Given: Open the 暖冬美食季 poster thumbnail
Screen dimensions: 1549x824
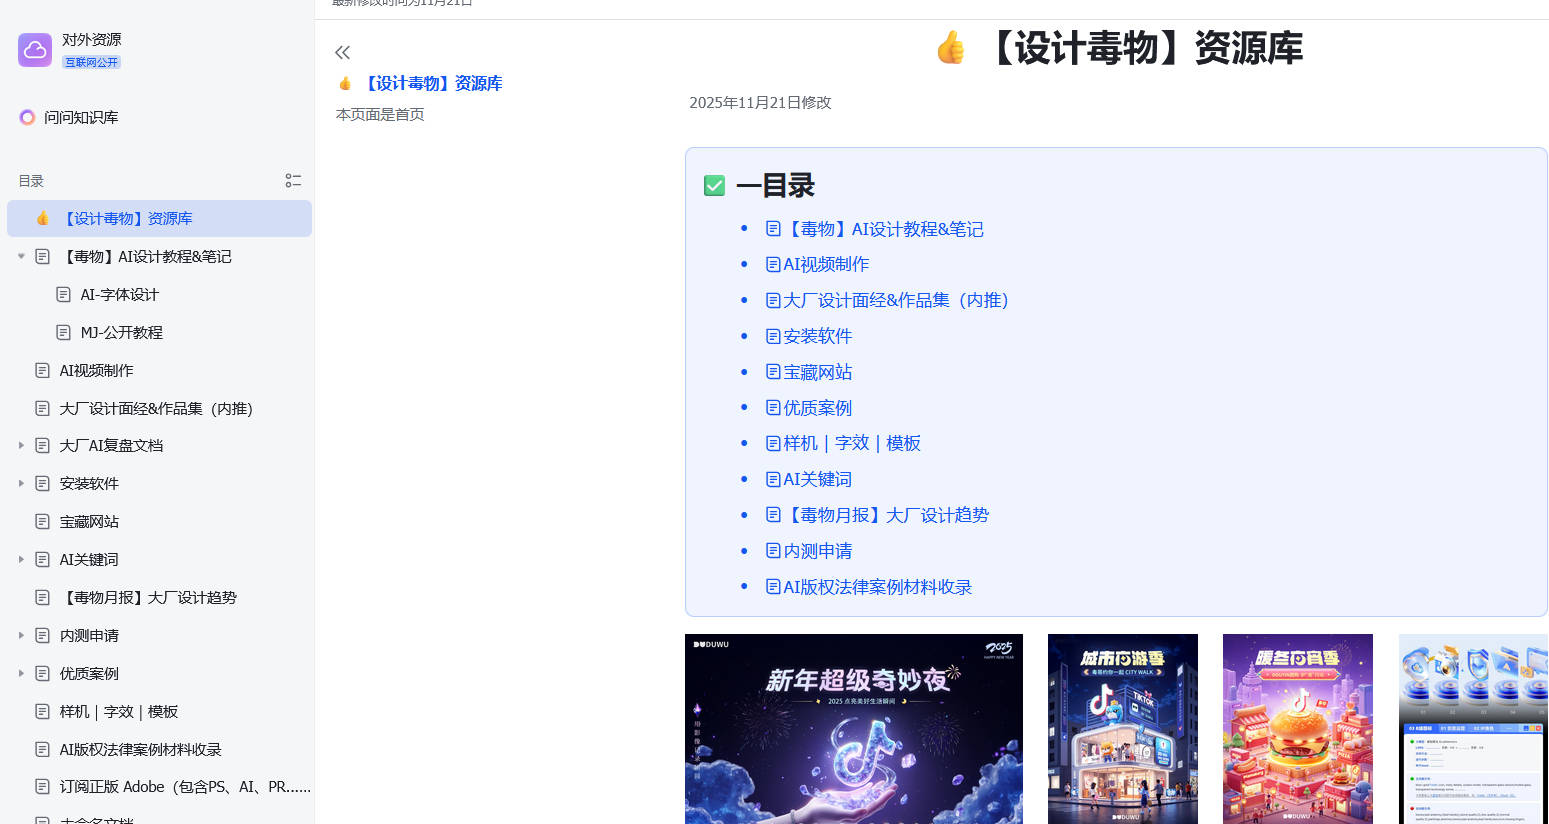Looking at the screenshot, I should pyautogui.click(x=1298, y=729).
